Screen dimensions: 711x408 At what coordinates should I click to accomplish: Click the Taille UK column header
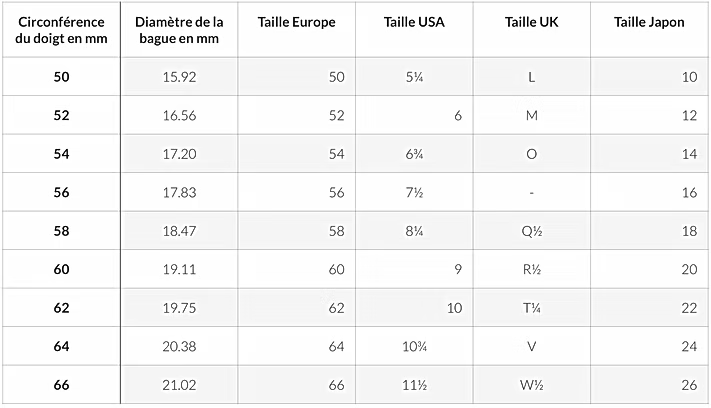[x=531, y=22]
